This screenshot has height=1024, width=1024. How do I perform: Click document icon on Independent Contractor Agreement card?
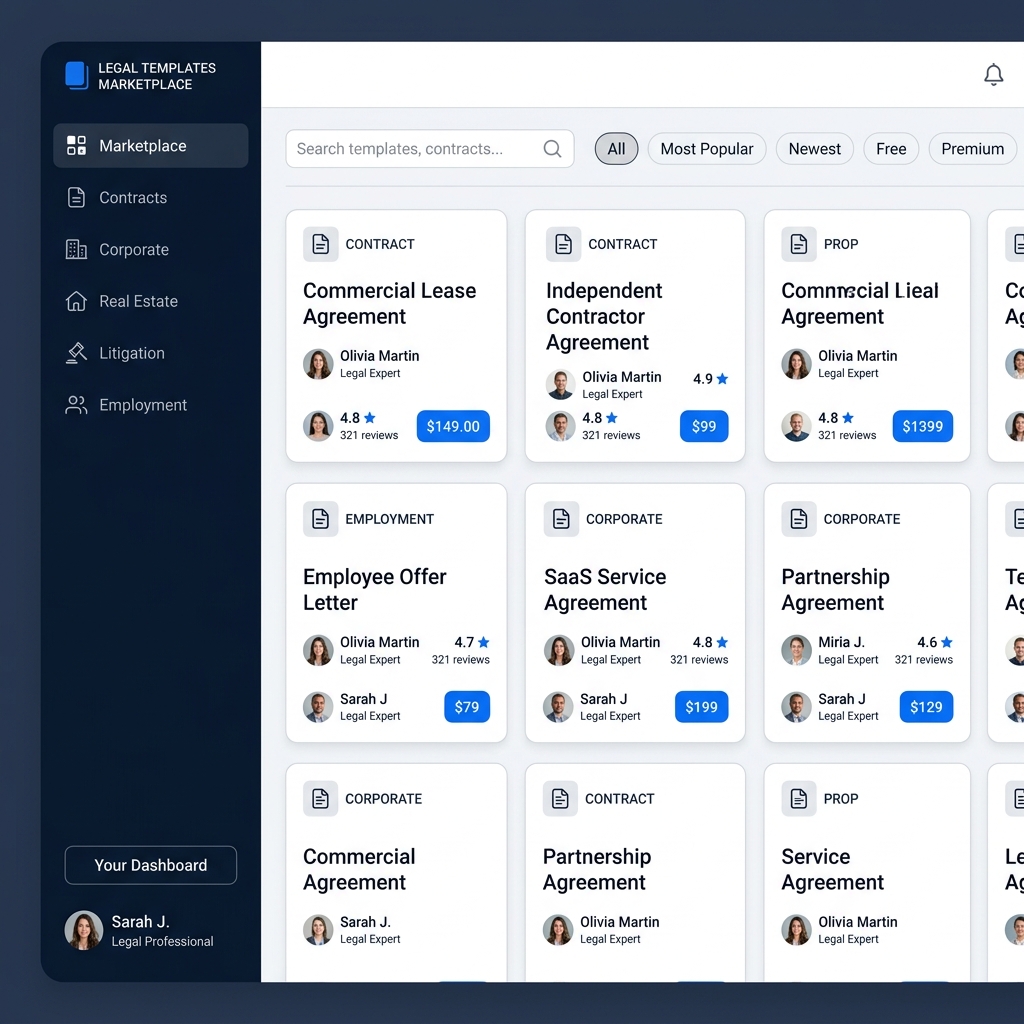564,244
